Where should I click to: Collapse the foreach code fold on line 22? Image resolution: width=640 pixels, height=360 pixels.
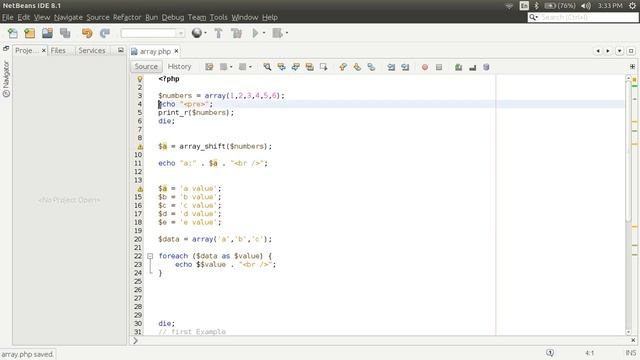tap(150, 256)
